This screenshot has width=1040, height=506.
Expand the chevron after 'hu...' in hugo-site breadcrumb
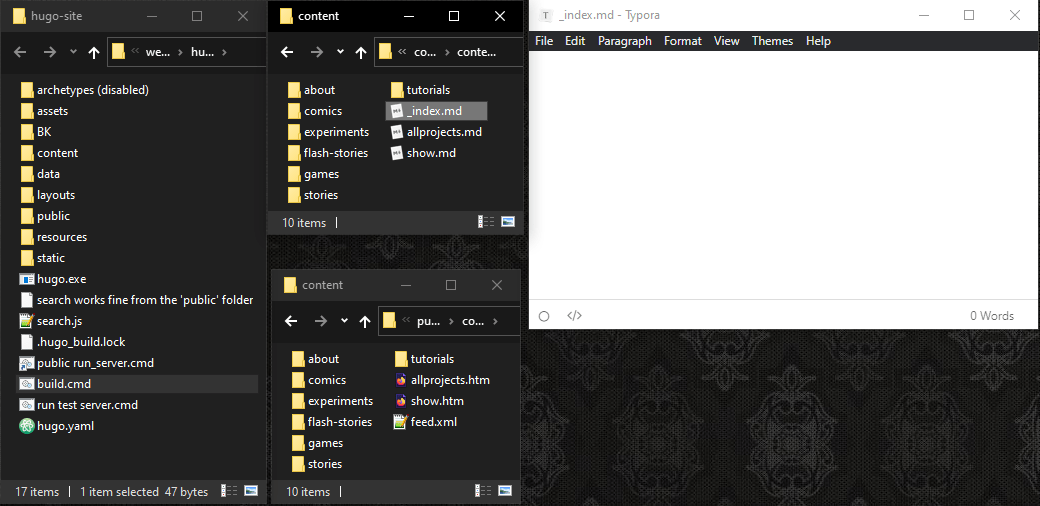pos(224,53)
